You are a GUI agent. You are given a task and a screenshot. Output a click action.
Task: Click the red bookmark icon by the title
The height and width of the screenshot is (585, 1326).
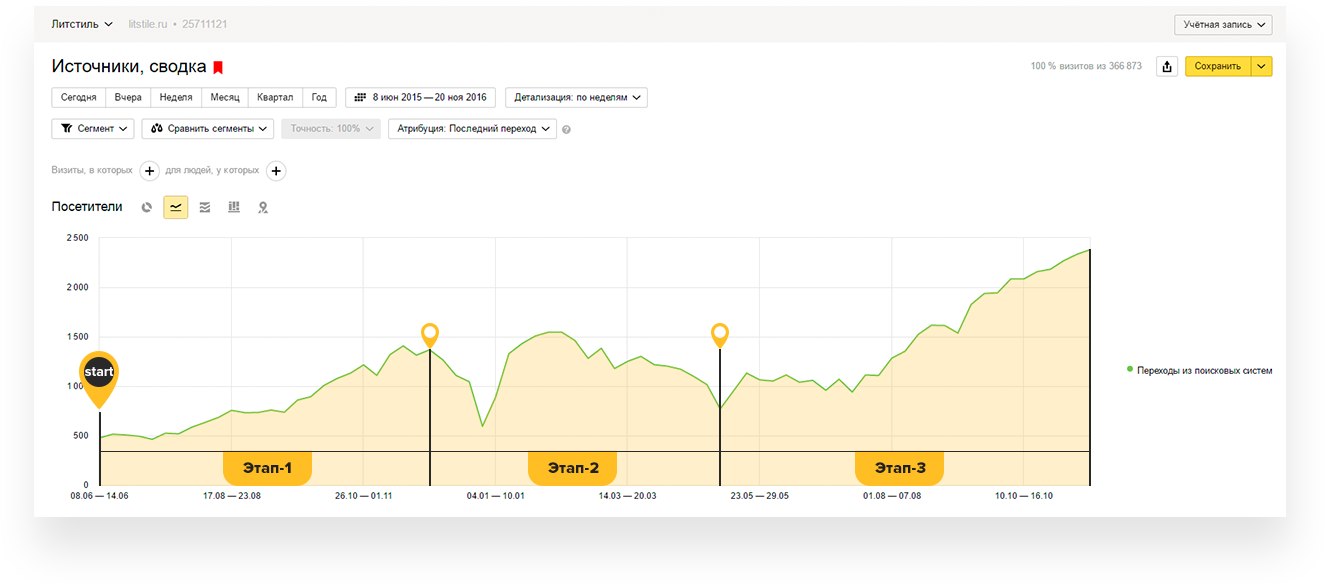tap(218, 67)
